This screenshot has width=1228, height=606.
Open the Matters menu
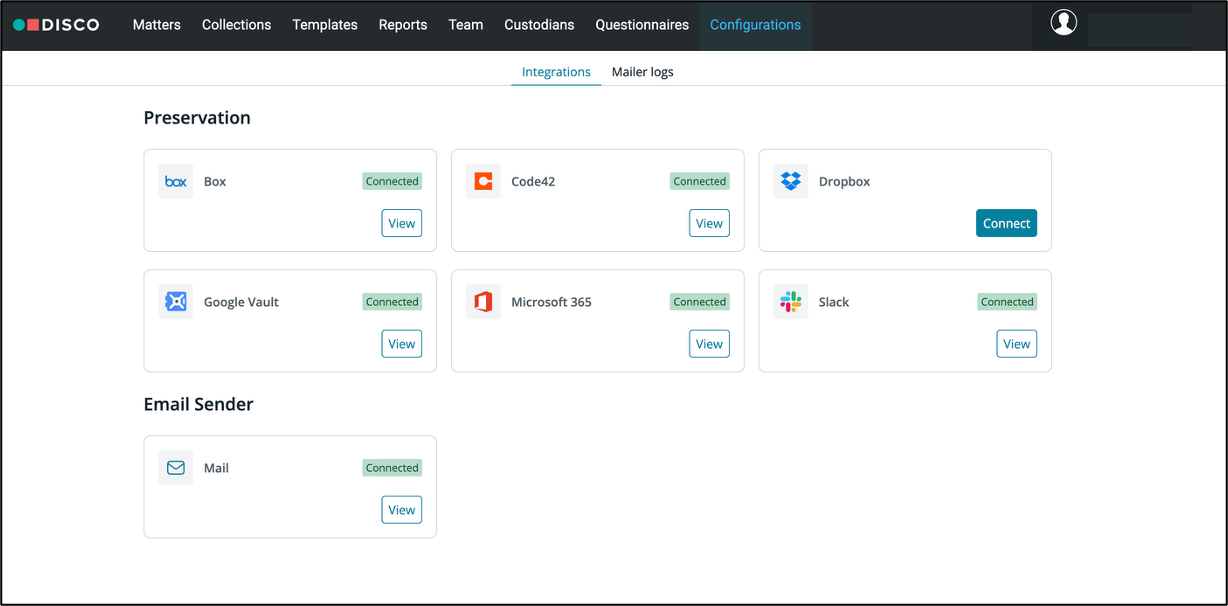click(157, 25)
